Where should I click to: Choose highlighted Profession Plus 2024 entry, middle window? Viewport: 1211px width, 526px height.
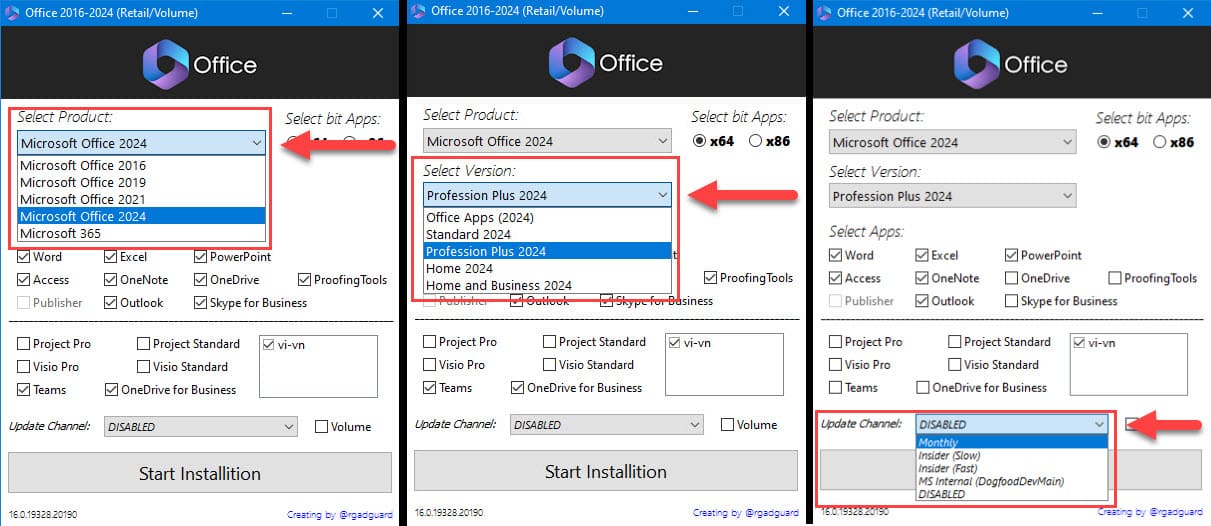pyautogui.click(x=548, y=251)
